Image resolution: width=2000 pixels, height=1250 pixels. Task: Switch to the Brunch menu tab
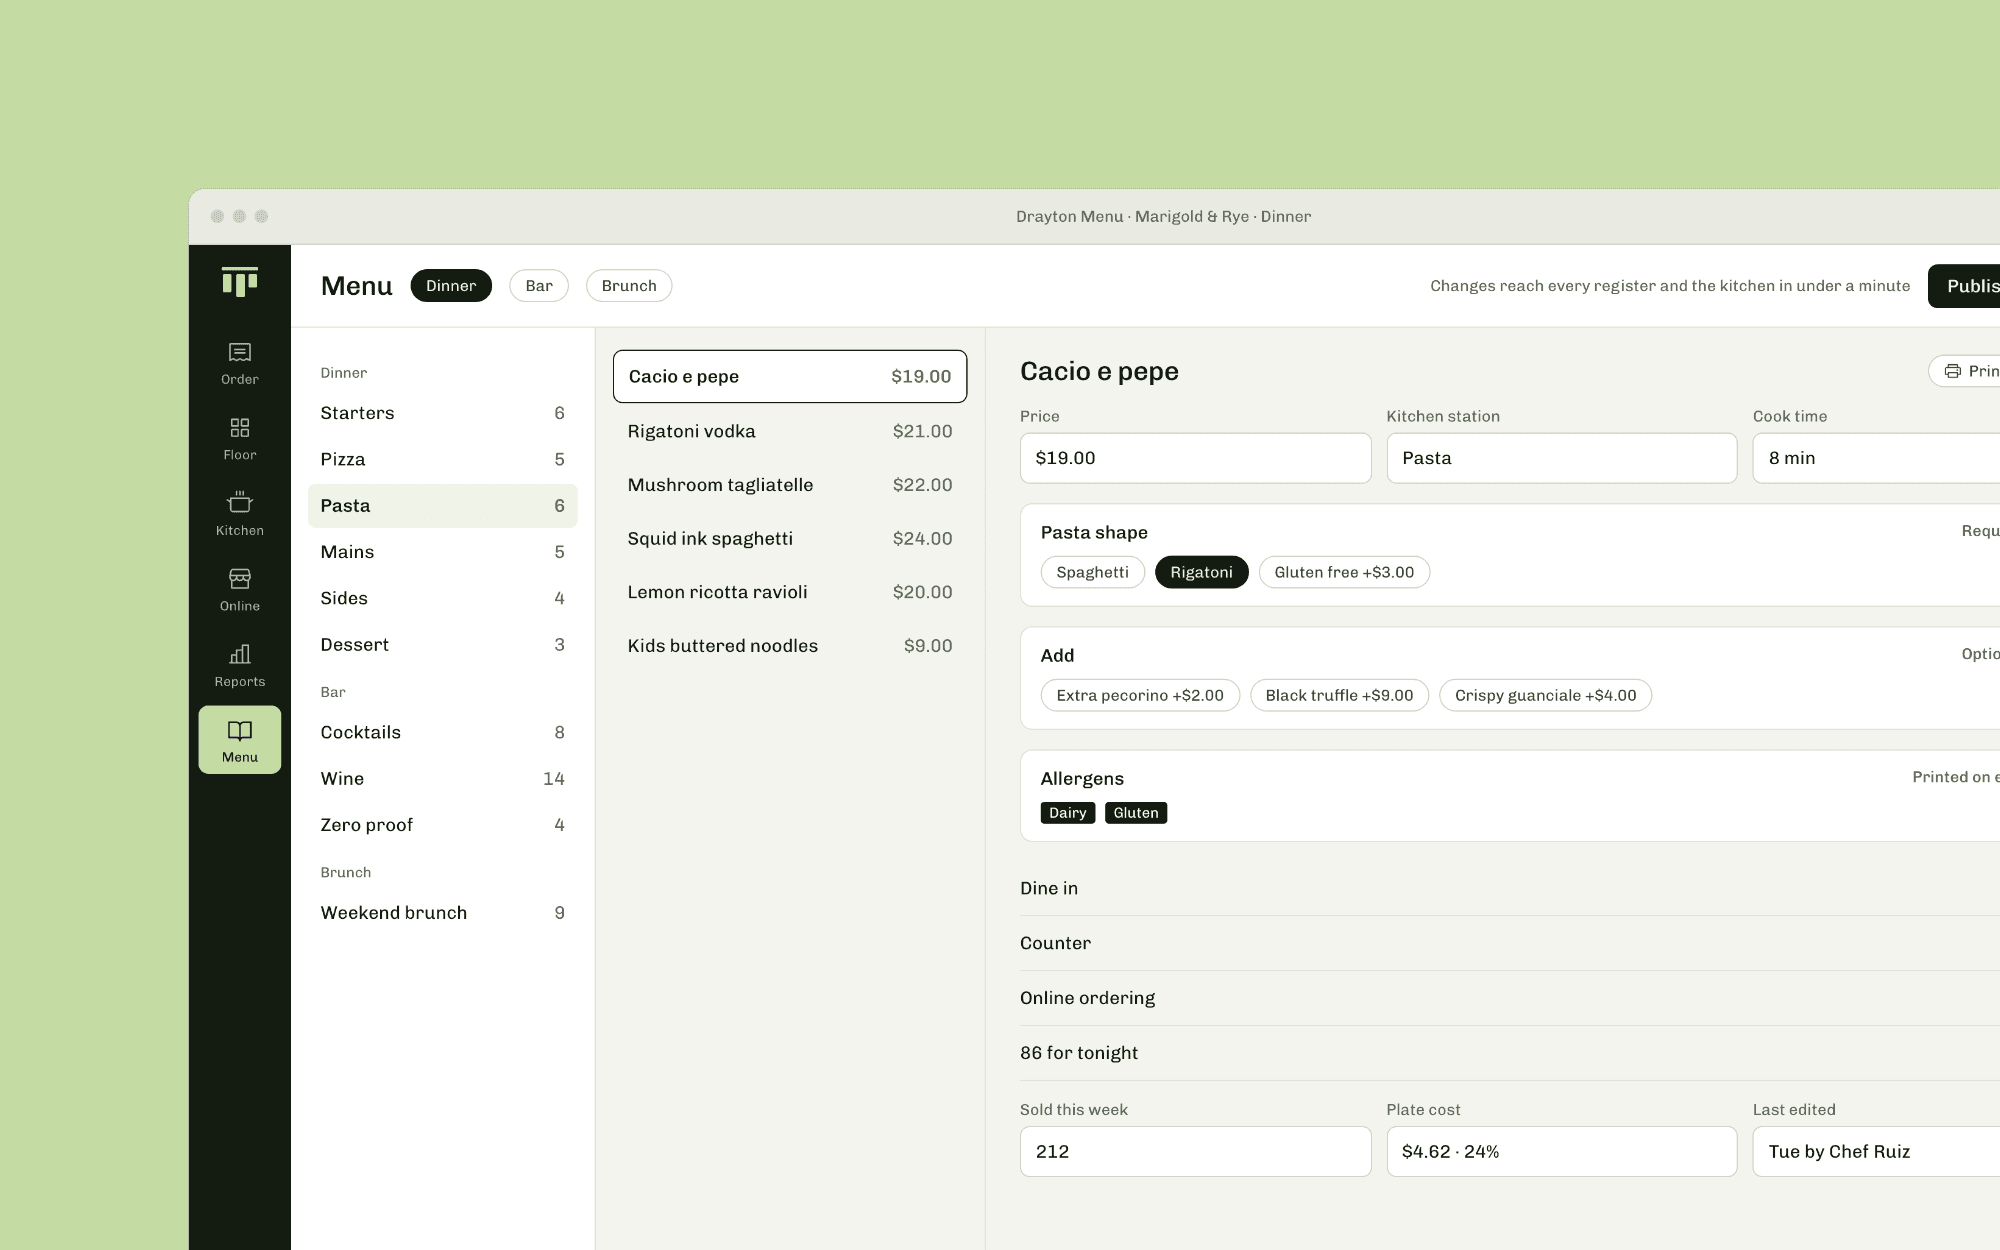[x=629, y=286]
